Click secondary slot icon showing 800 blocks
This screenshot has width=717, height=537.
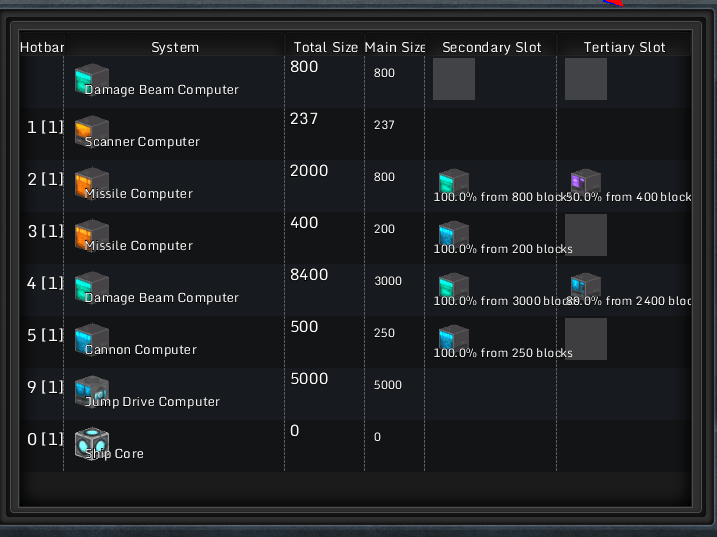[x=454, y=183]
